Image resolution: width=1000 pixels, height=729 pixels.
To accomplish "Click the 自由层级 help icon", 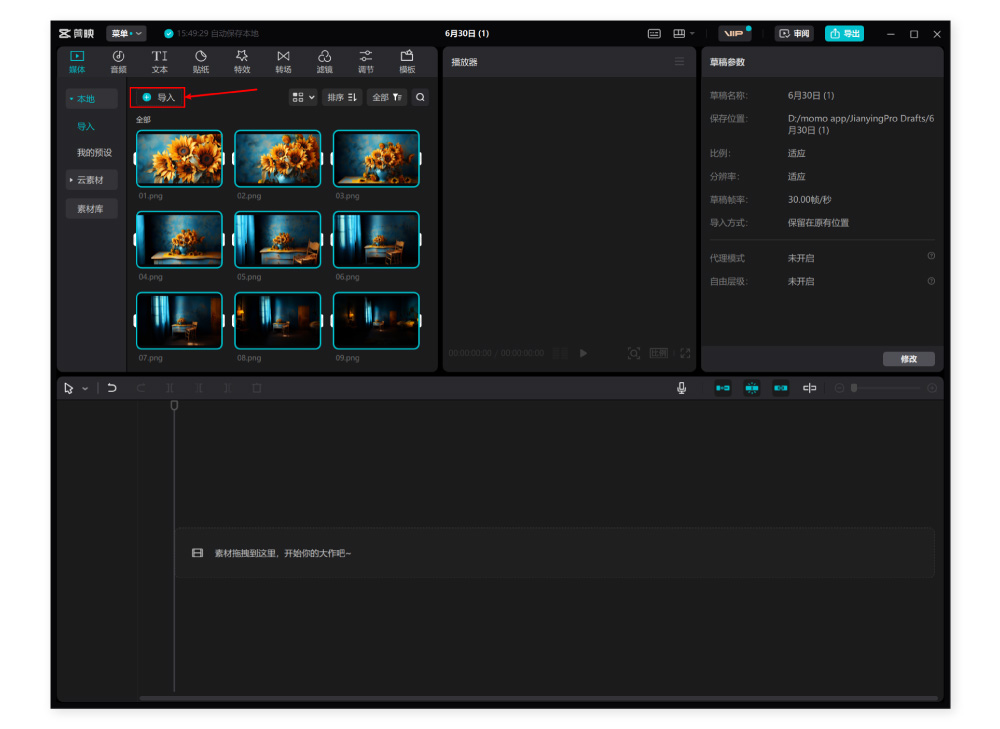I will point(931,281).
